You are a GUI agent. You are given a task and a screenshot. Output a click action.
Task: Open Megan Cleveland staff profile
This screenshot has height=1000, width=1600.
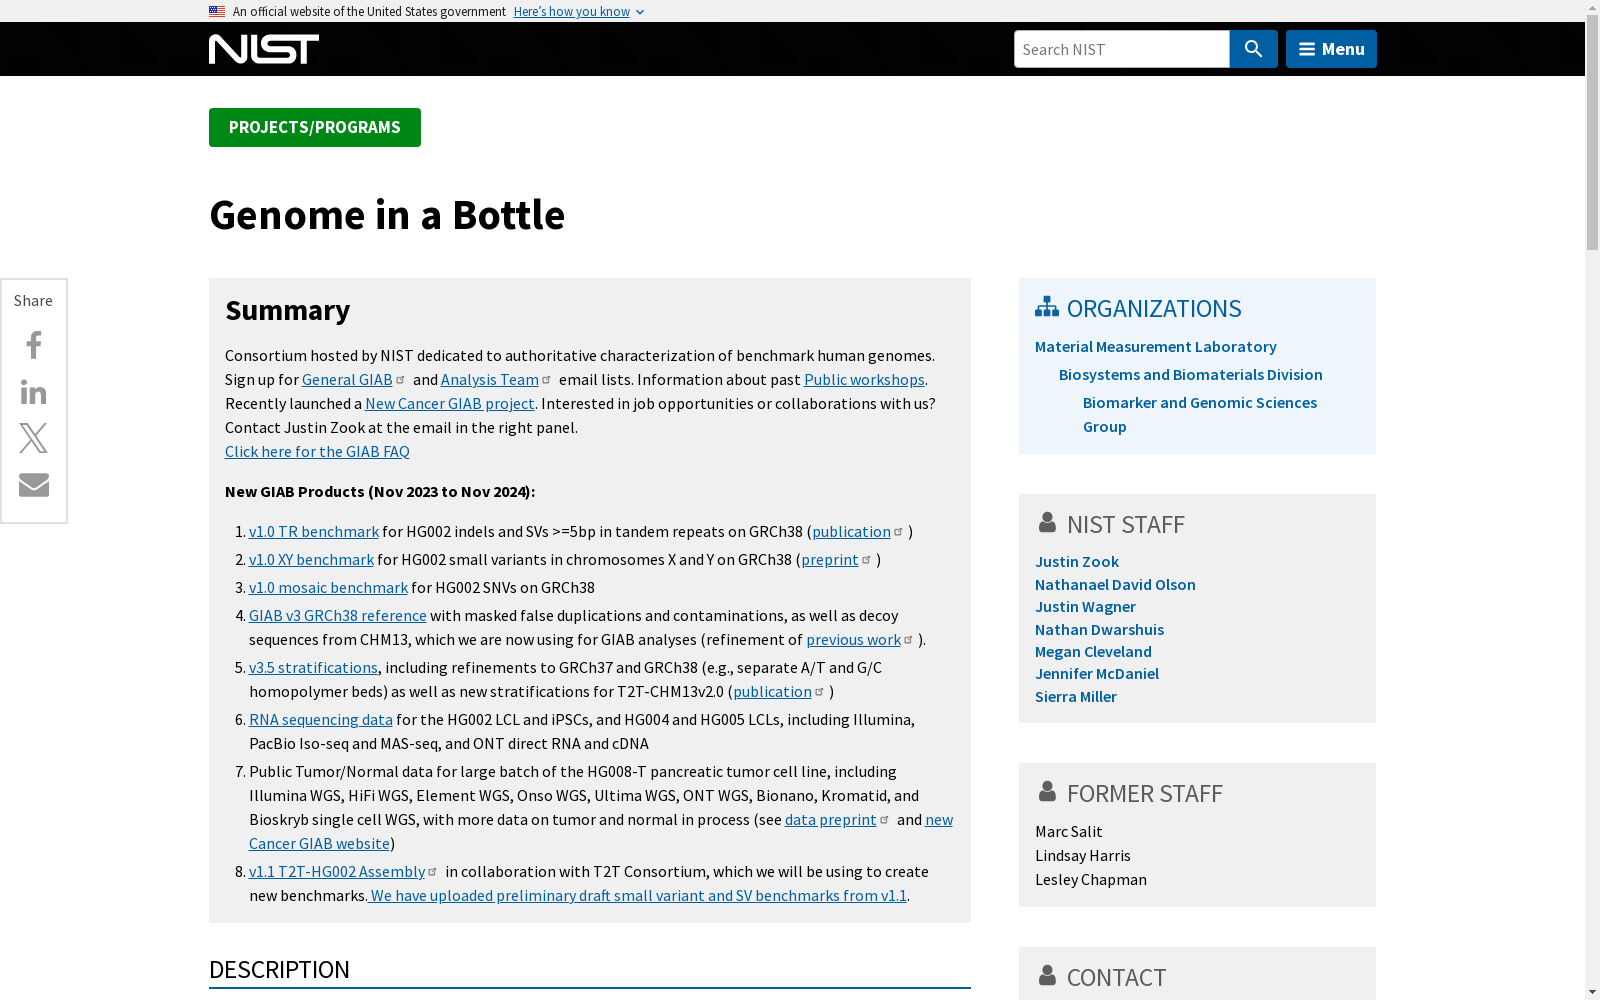tap(1093, 651)
